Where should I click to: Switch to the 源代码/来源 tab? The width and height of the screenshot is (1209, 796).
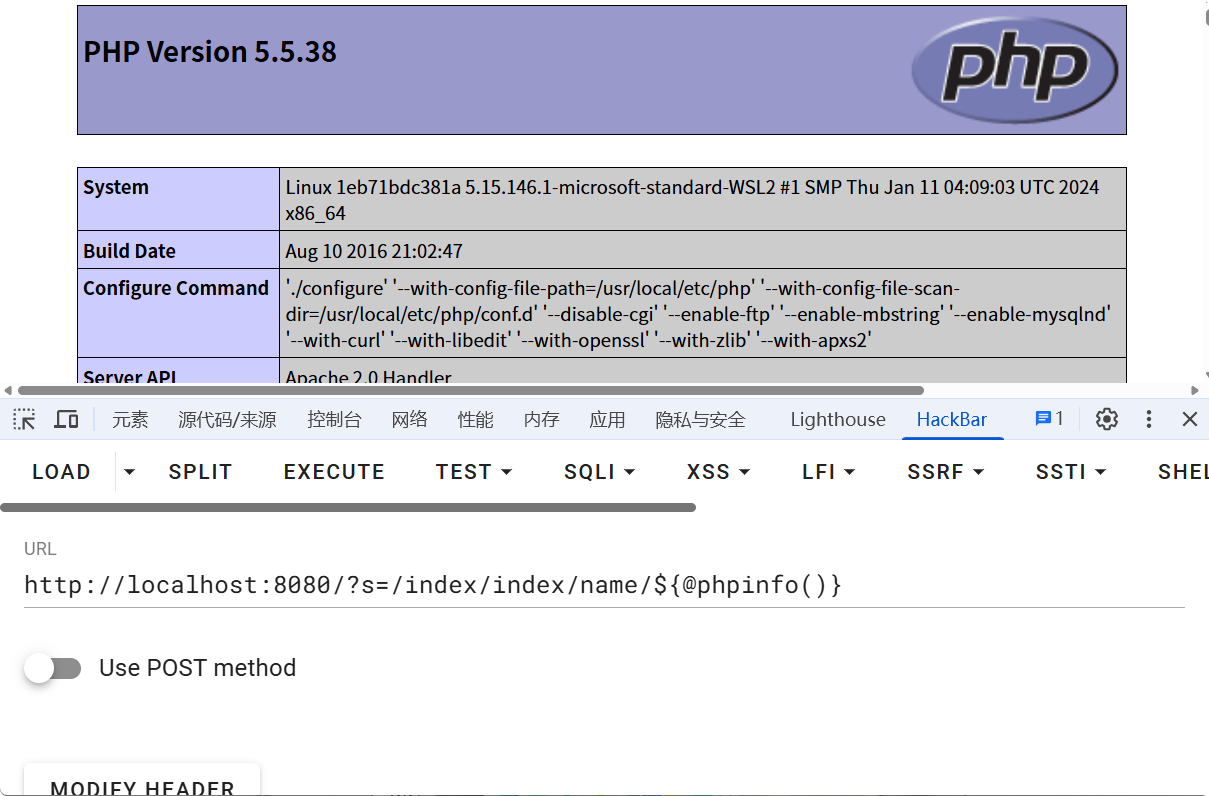coord(227,420)
